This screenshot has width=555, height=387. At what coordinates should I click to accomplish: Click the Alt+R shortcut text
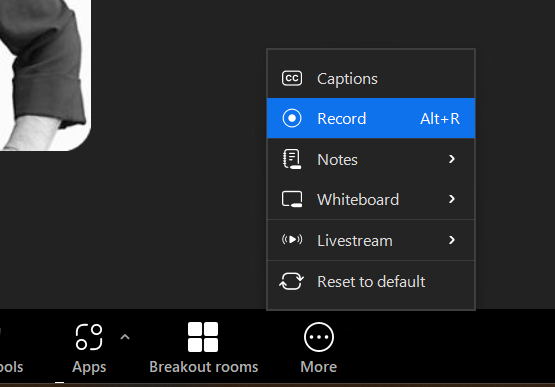440,119
